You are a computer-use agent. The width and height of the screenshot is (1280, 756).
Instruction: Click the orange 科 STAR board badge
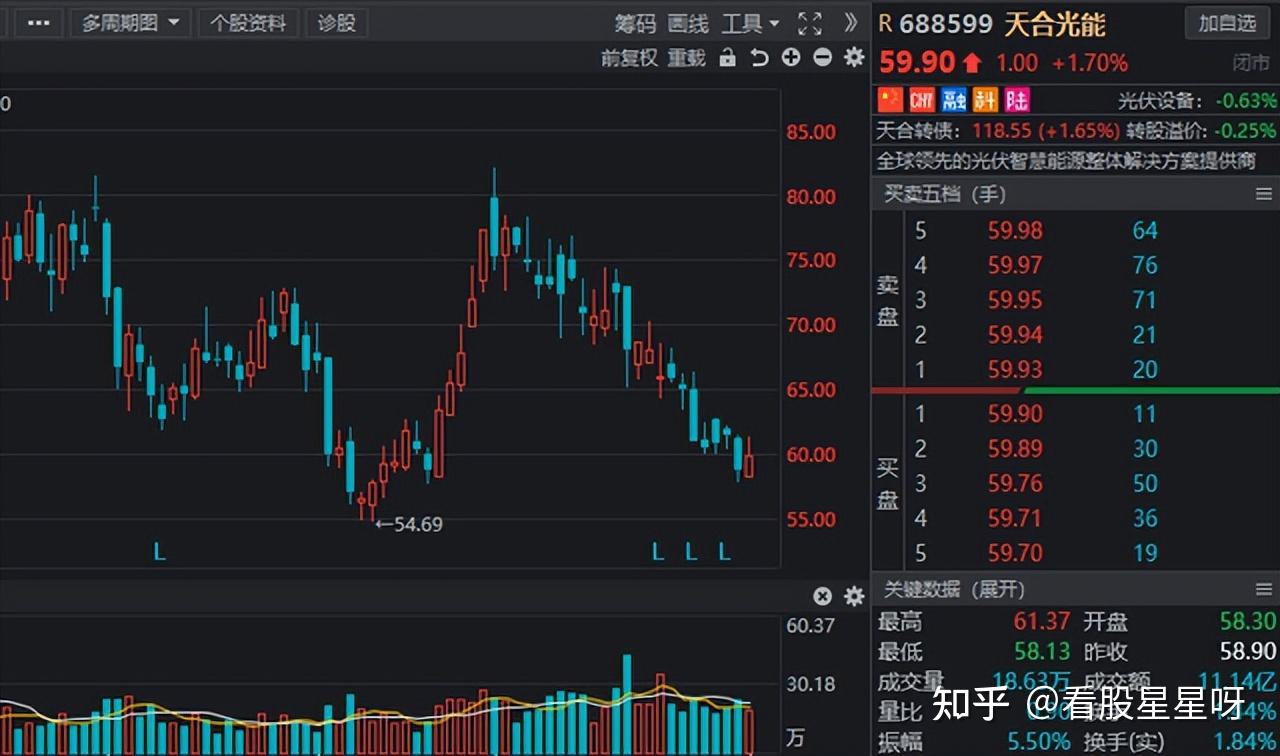[x=986, y=100]
